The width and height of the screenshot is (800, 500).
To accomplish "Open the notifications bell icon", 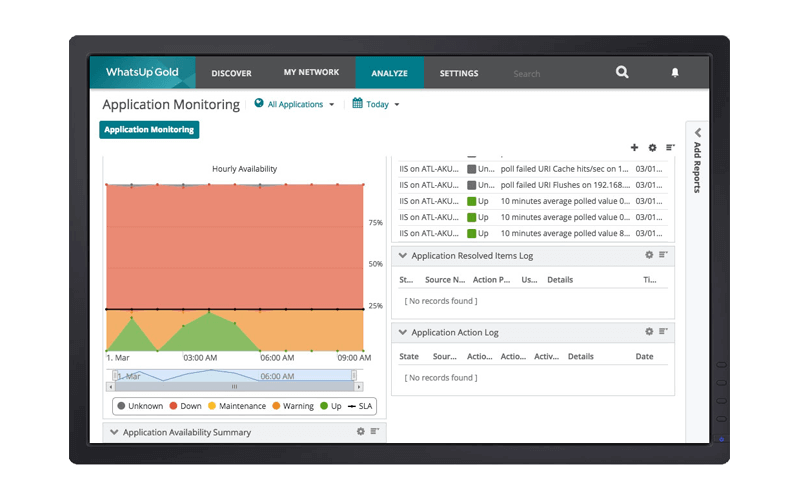I will point(674,72).
